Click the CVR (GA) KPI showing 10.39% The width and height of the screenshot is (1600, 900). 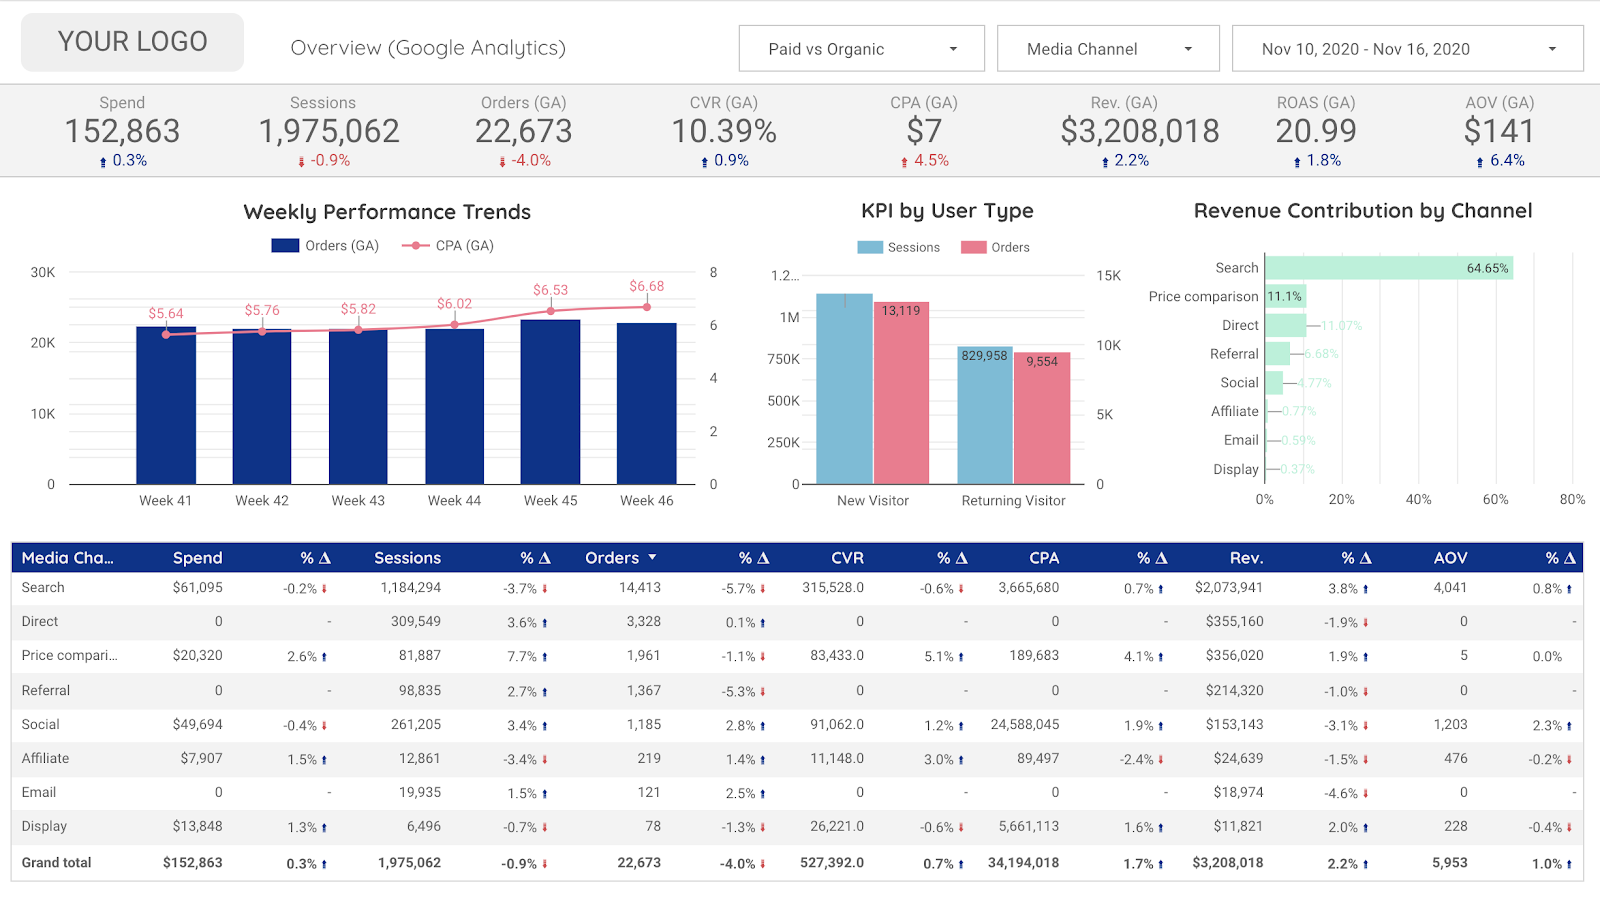point(723,130)
